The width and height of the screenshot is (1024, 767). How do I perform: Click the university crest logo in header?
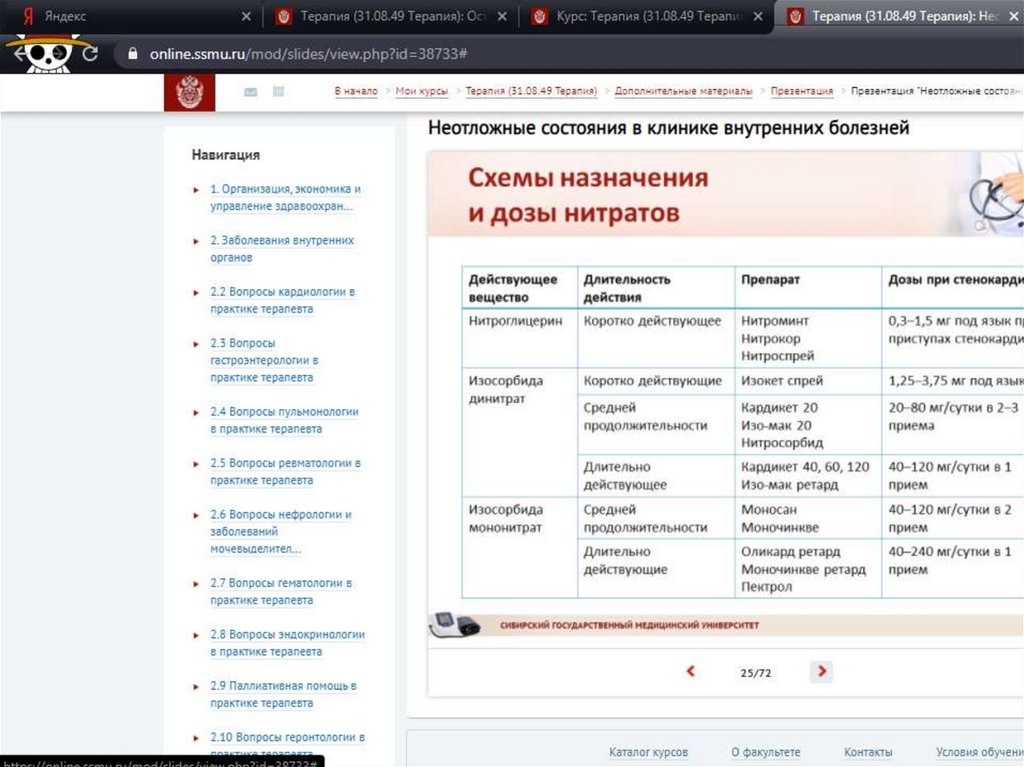(188, 92)
